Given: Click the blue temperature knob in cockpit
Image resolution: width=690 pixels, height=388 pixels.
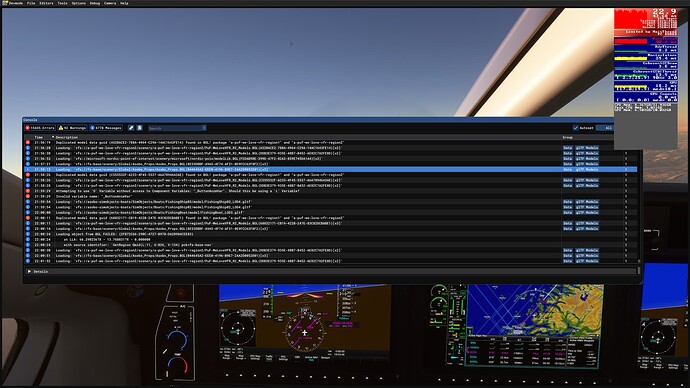Looking at the screenshot, I should 177,340.
